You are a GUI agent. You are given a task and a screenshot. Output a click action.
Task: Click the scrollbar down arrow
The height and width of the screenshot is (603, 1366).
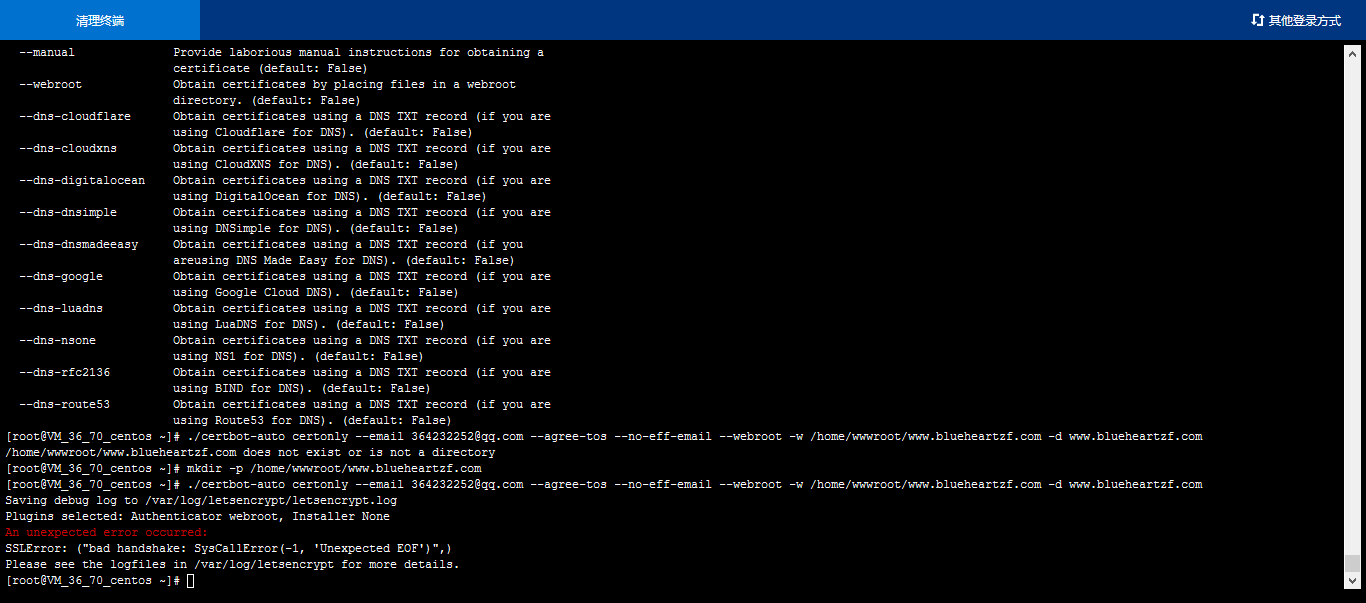1352,580
